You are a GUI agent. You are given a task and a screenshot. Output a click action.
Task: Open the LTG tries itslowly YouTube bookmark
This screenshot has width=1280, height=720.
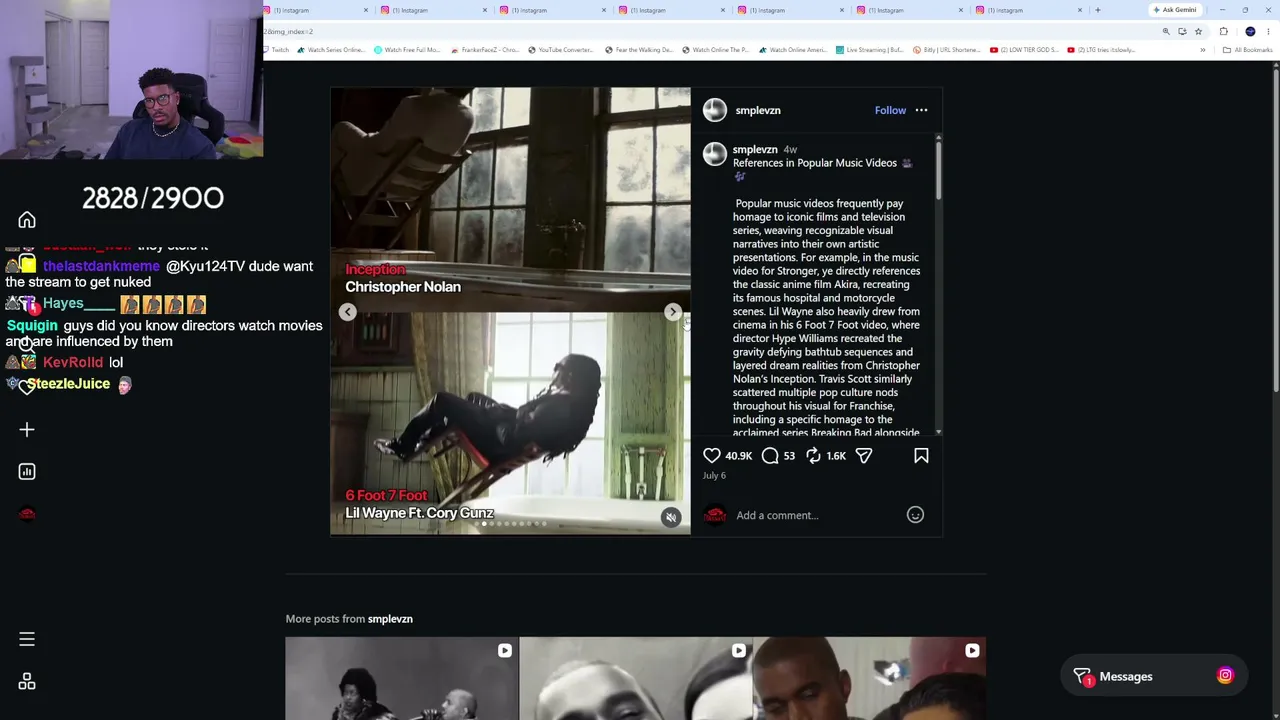[x=1102, y=50]
